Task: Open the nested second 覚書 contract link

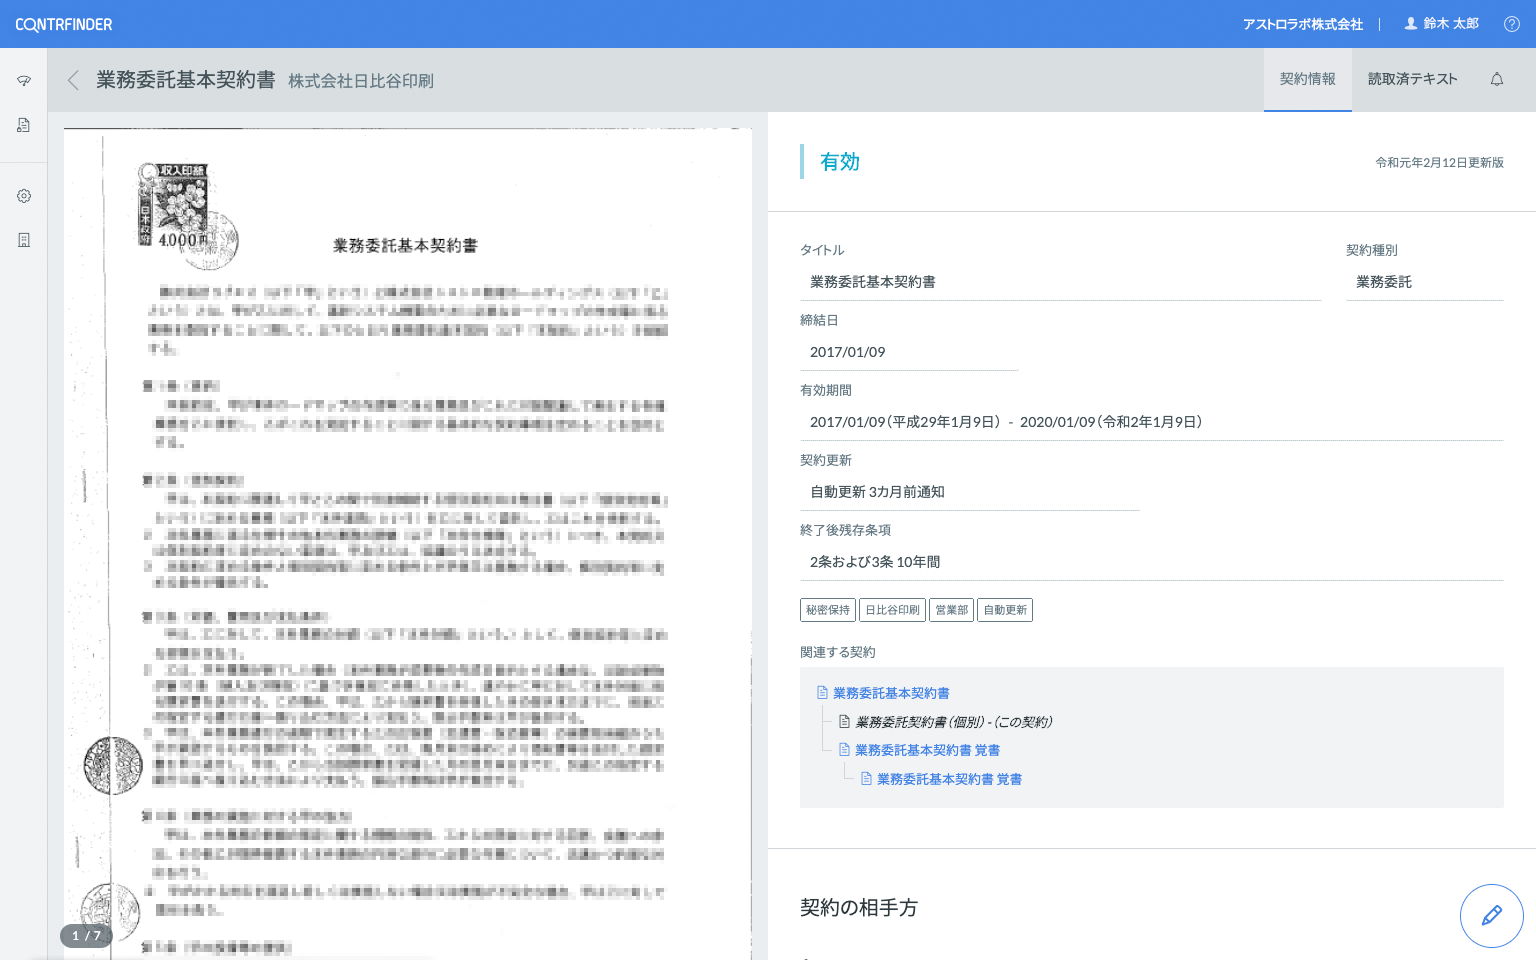Action: 948,779
